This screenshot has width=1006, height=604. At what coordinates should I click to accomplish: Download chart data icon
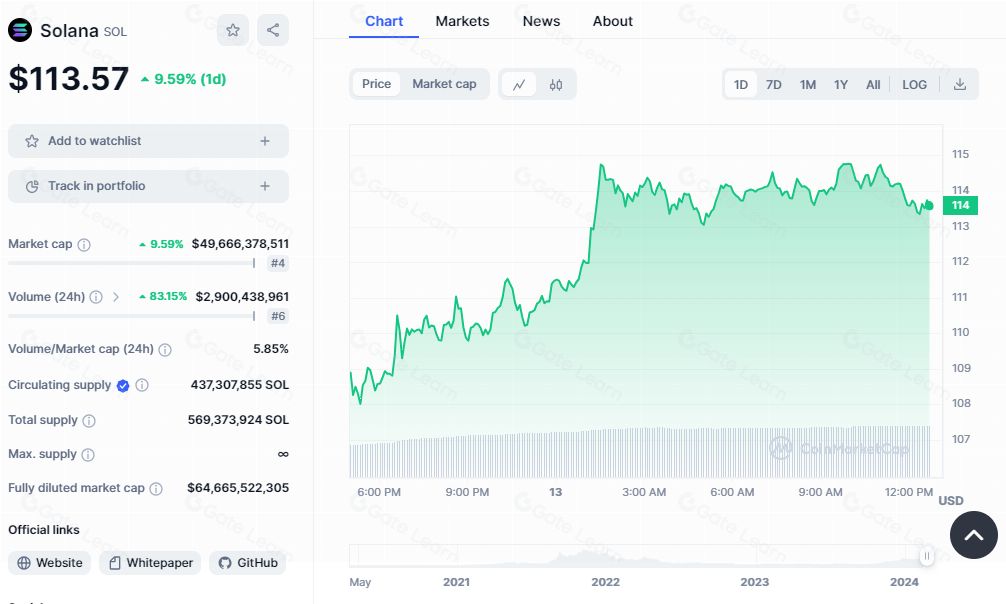point(960,84)
